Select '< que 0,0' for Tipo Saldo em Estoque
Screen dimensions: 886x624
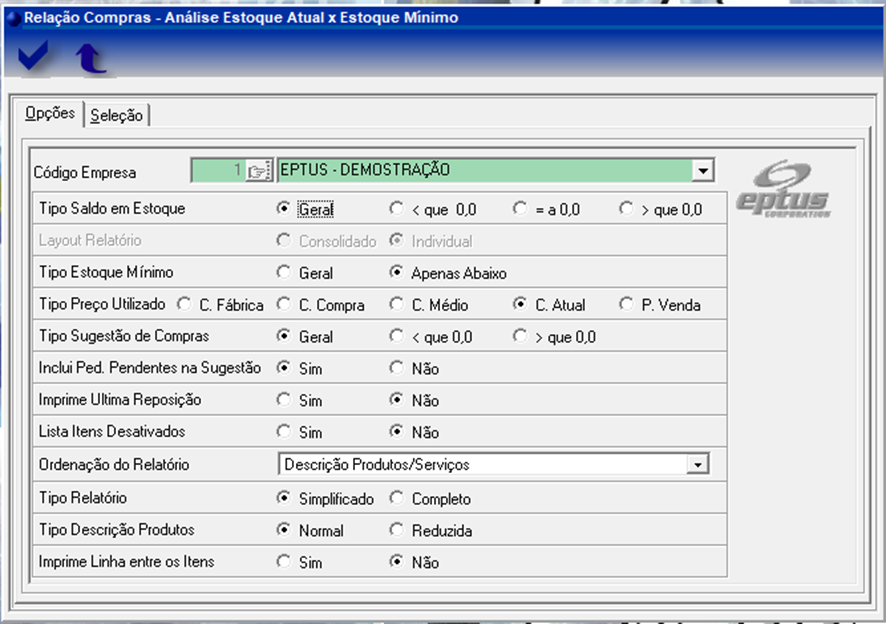pos(396,210)
